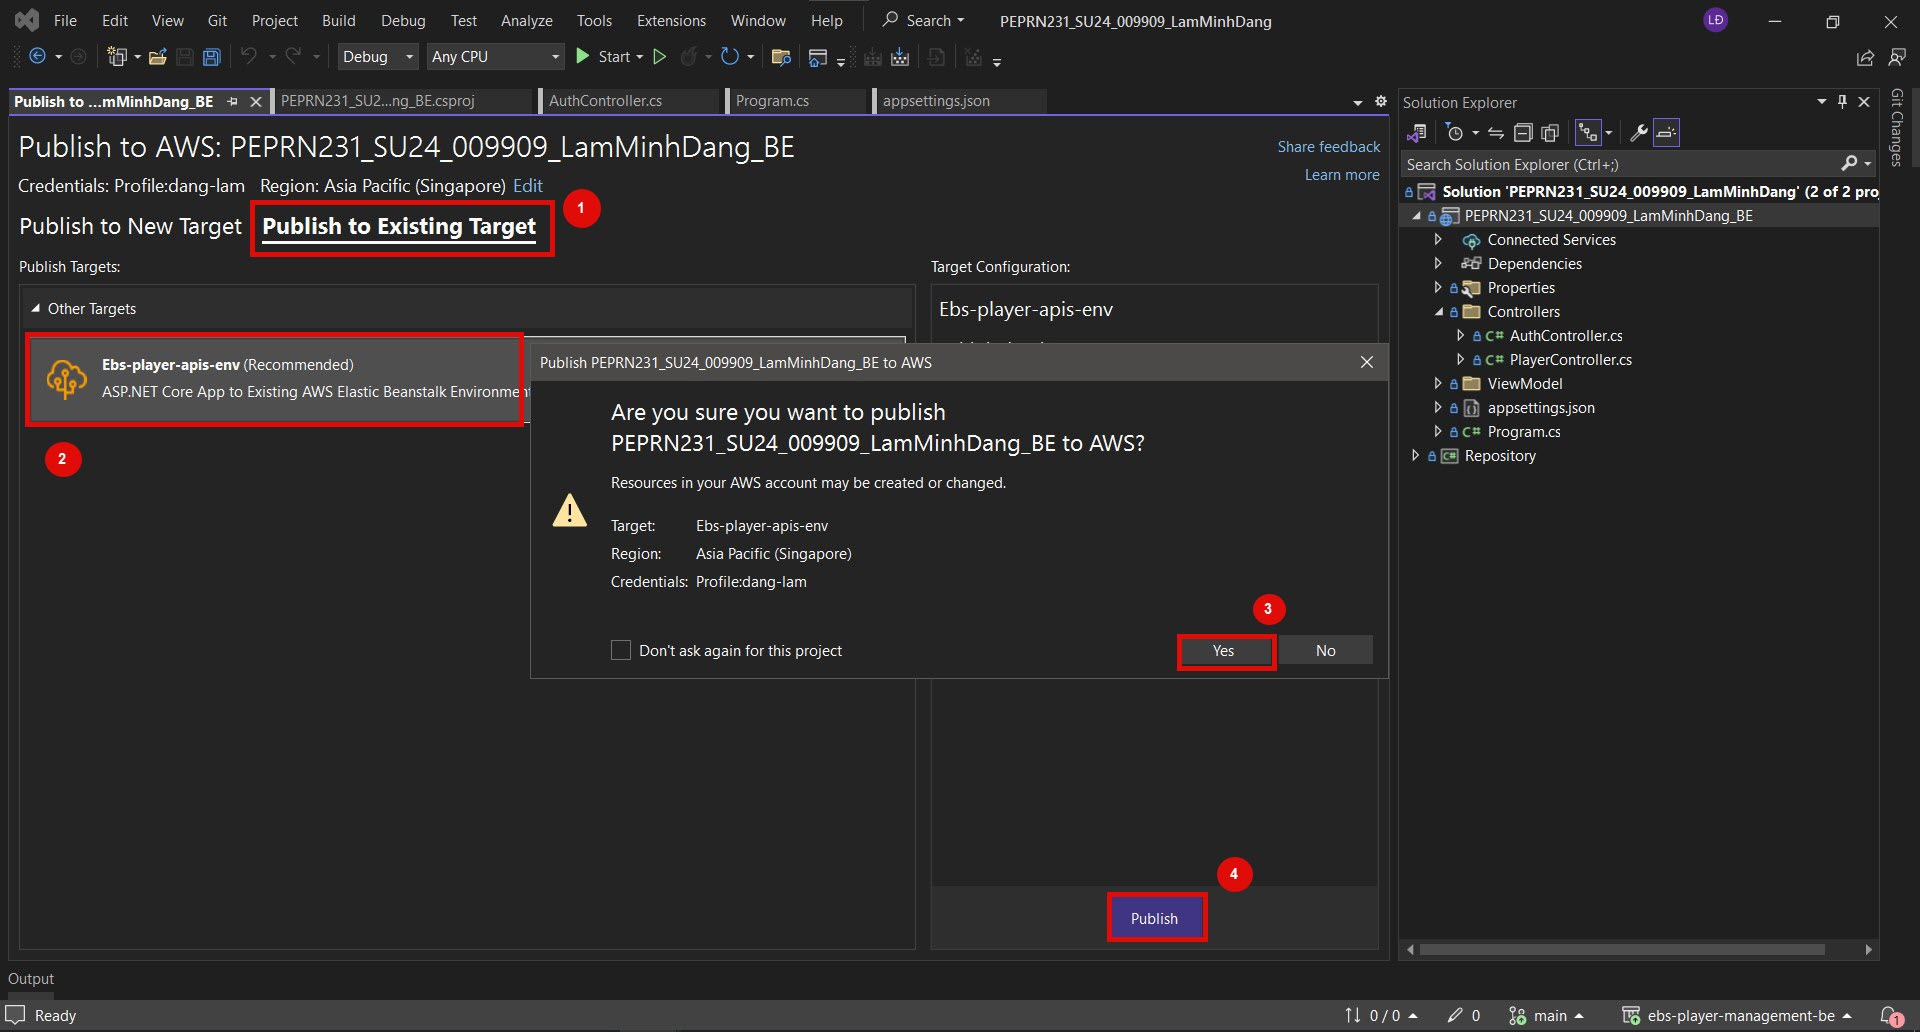Click the Restart circular arrow icon
This screenshot has width=1920, height=1032.
(x=730, y=57)
